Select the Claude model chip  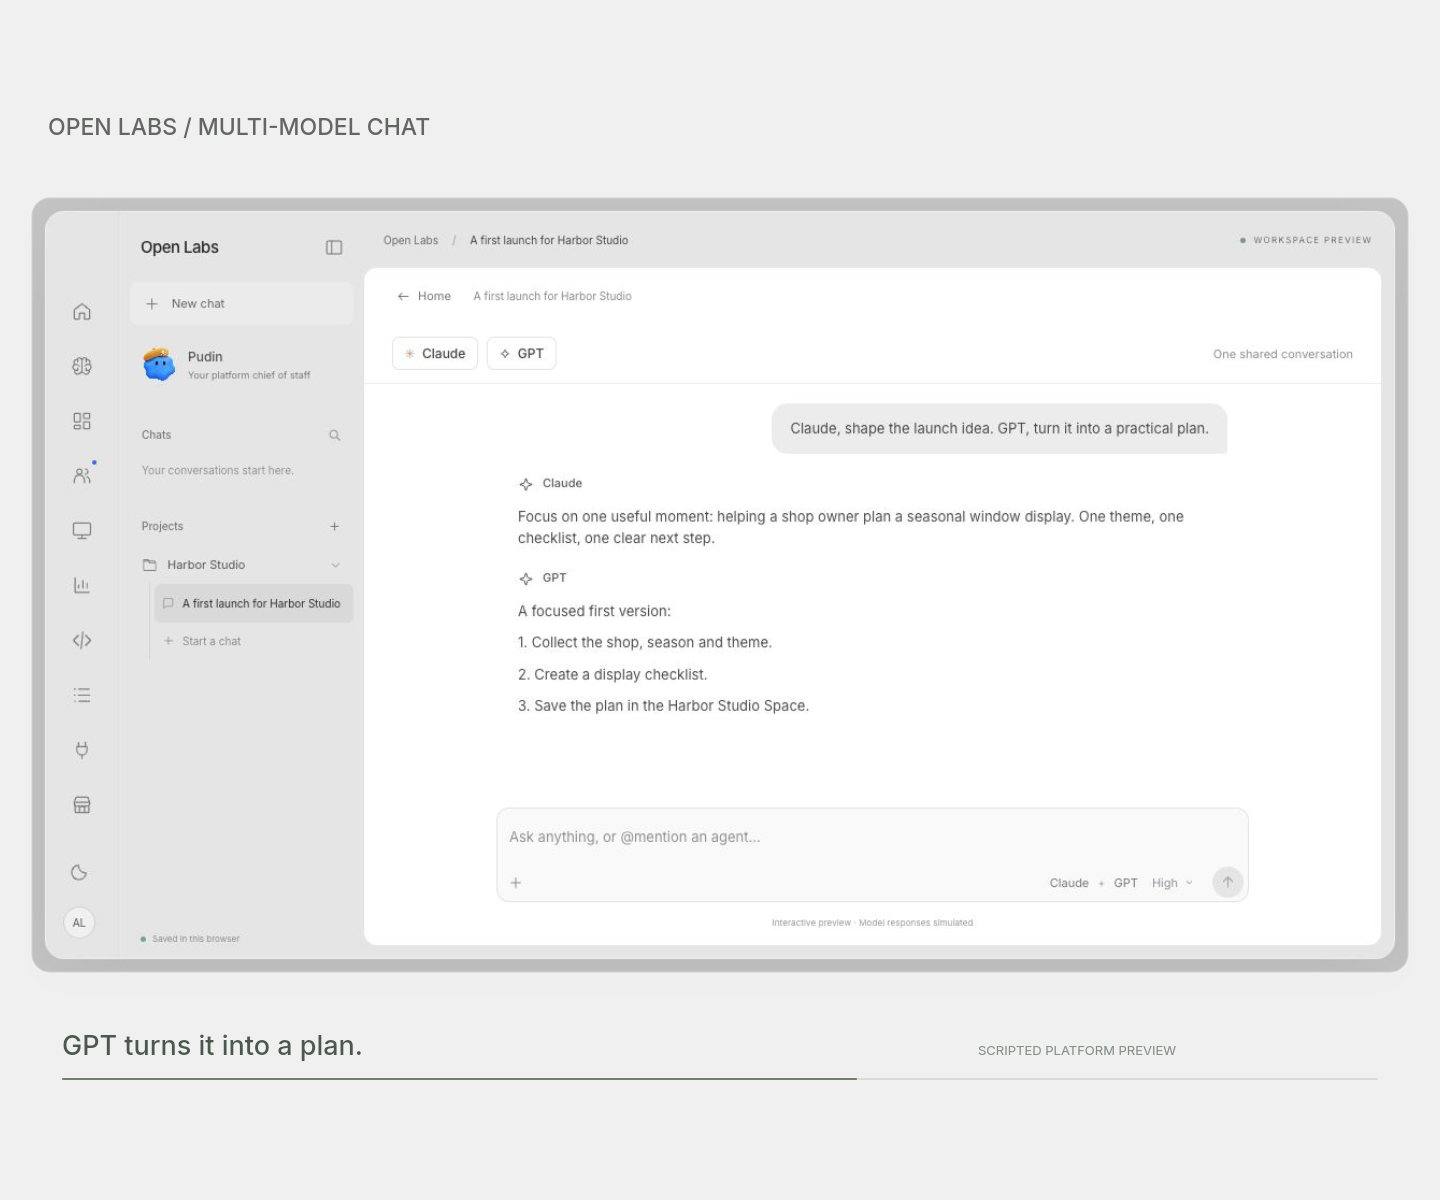[x=435, y=354]
